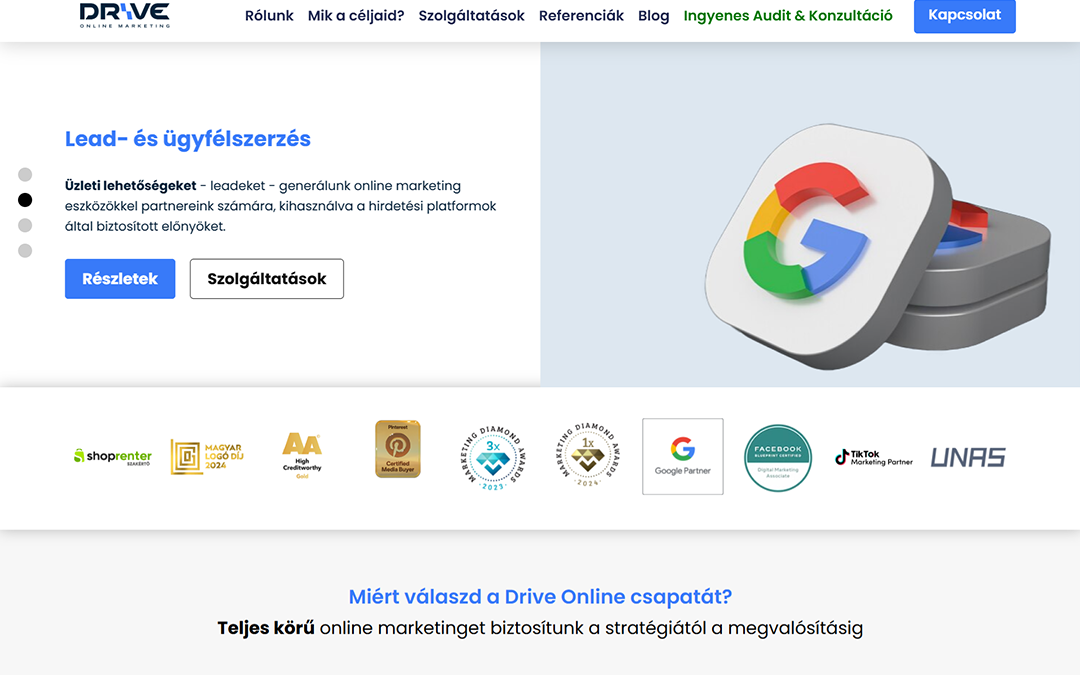
Task: Click the UNAS logo
Action: point(968,457)
